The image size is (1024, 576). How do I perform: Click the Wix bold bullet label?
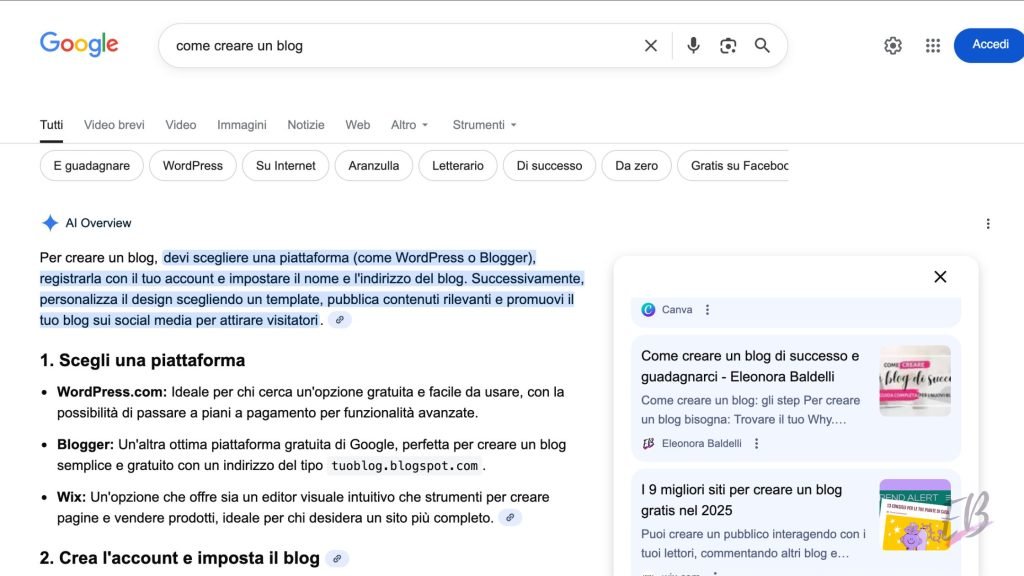coord(71,497)
